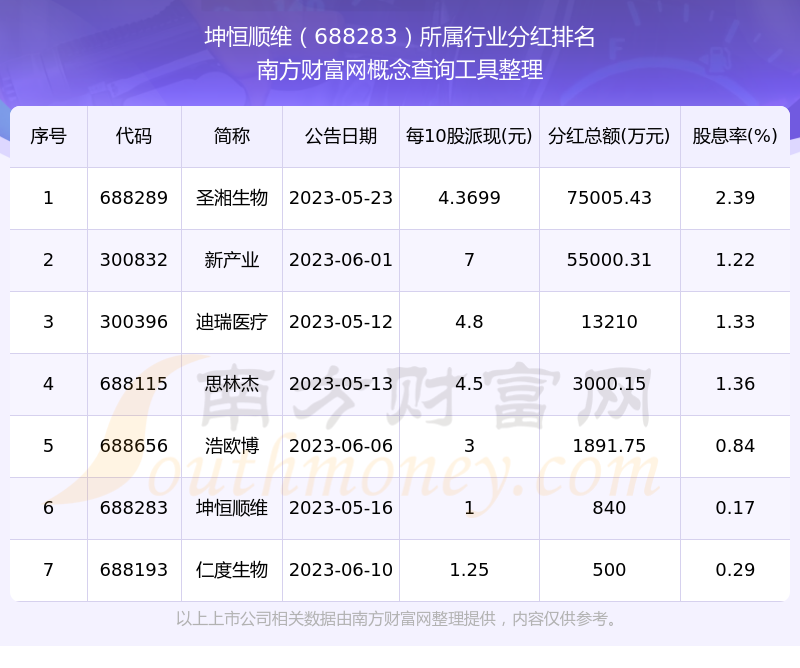
Task: Click the 公告日期 column header
Action: [x=341, y=136]
